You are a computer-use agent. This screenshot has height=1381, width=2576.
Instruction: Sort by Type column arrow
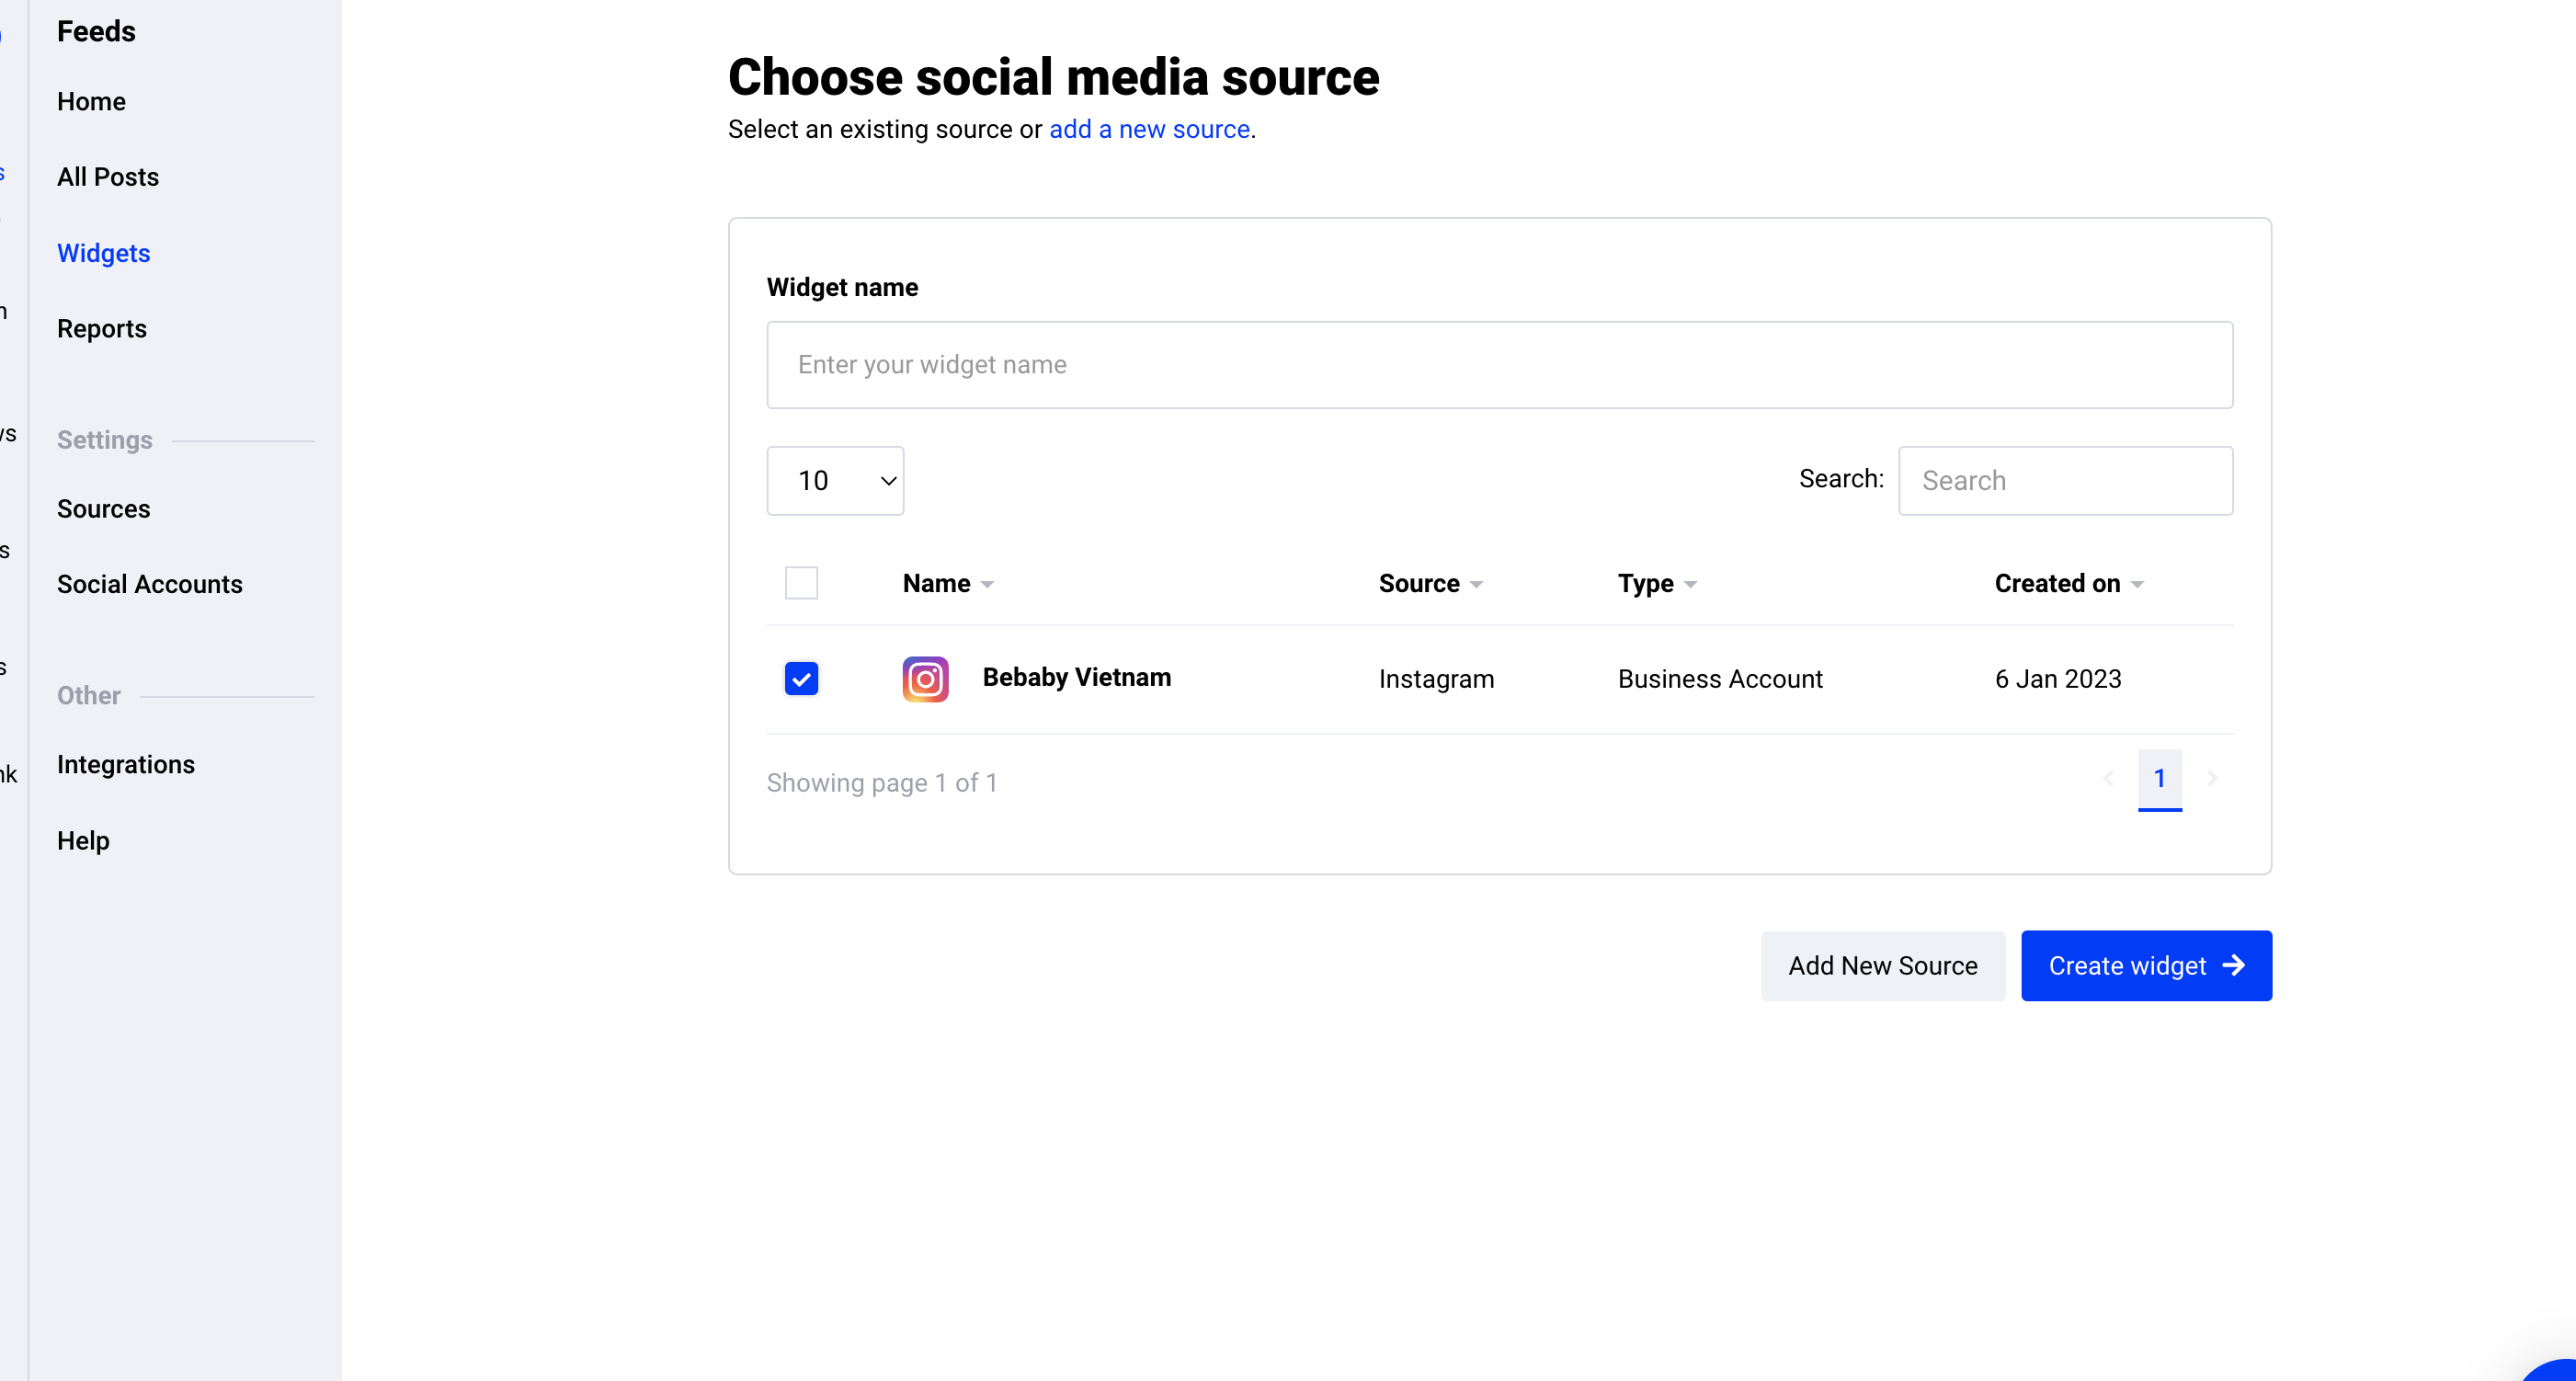pos(1690,585)
